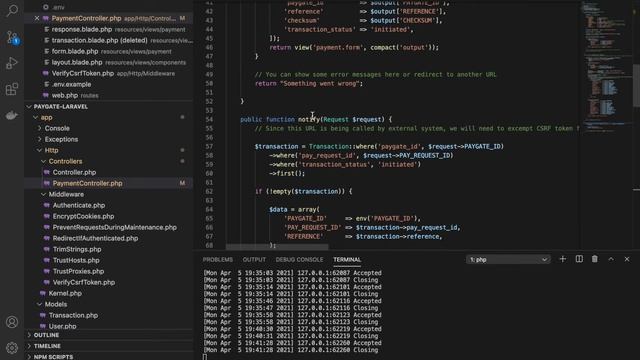Open EncryptCookies.php file

(109, 217)
